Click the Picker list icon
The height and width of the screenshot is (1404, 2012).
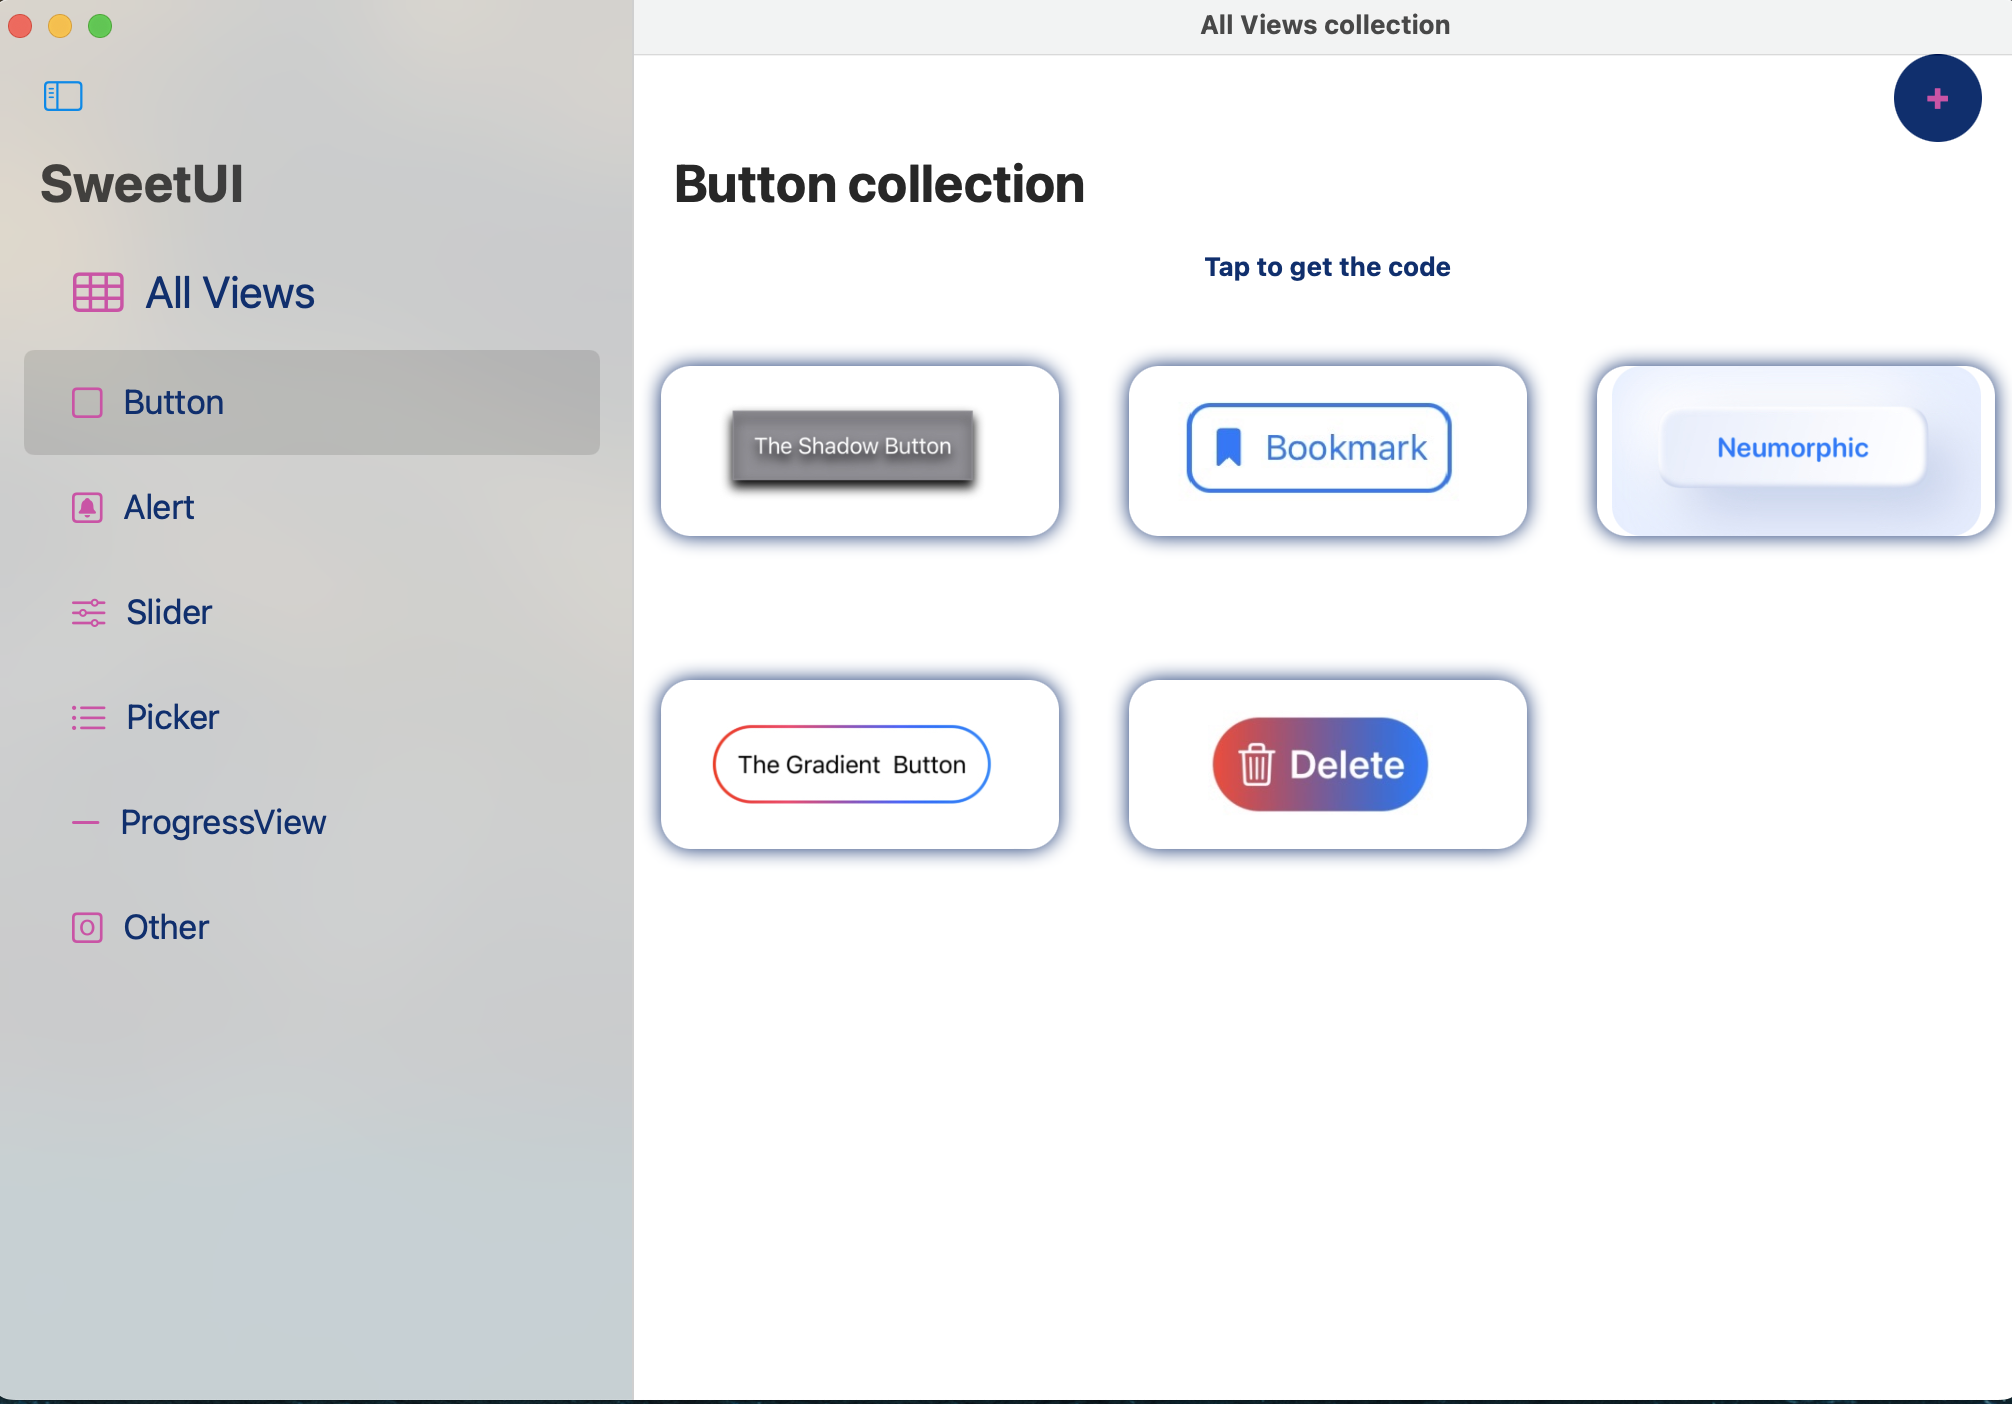pos(88,717)
